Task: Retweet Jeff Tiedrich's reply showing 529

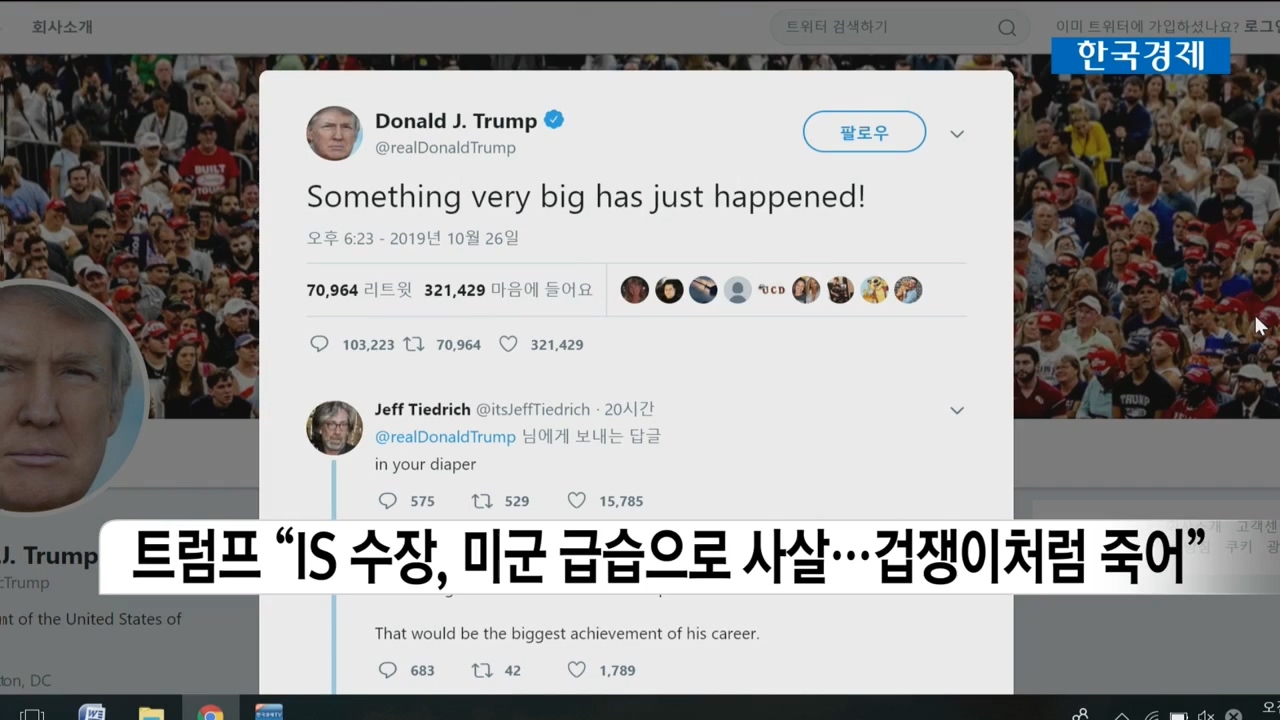Action: pos(482,500)
